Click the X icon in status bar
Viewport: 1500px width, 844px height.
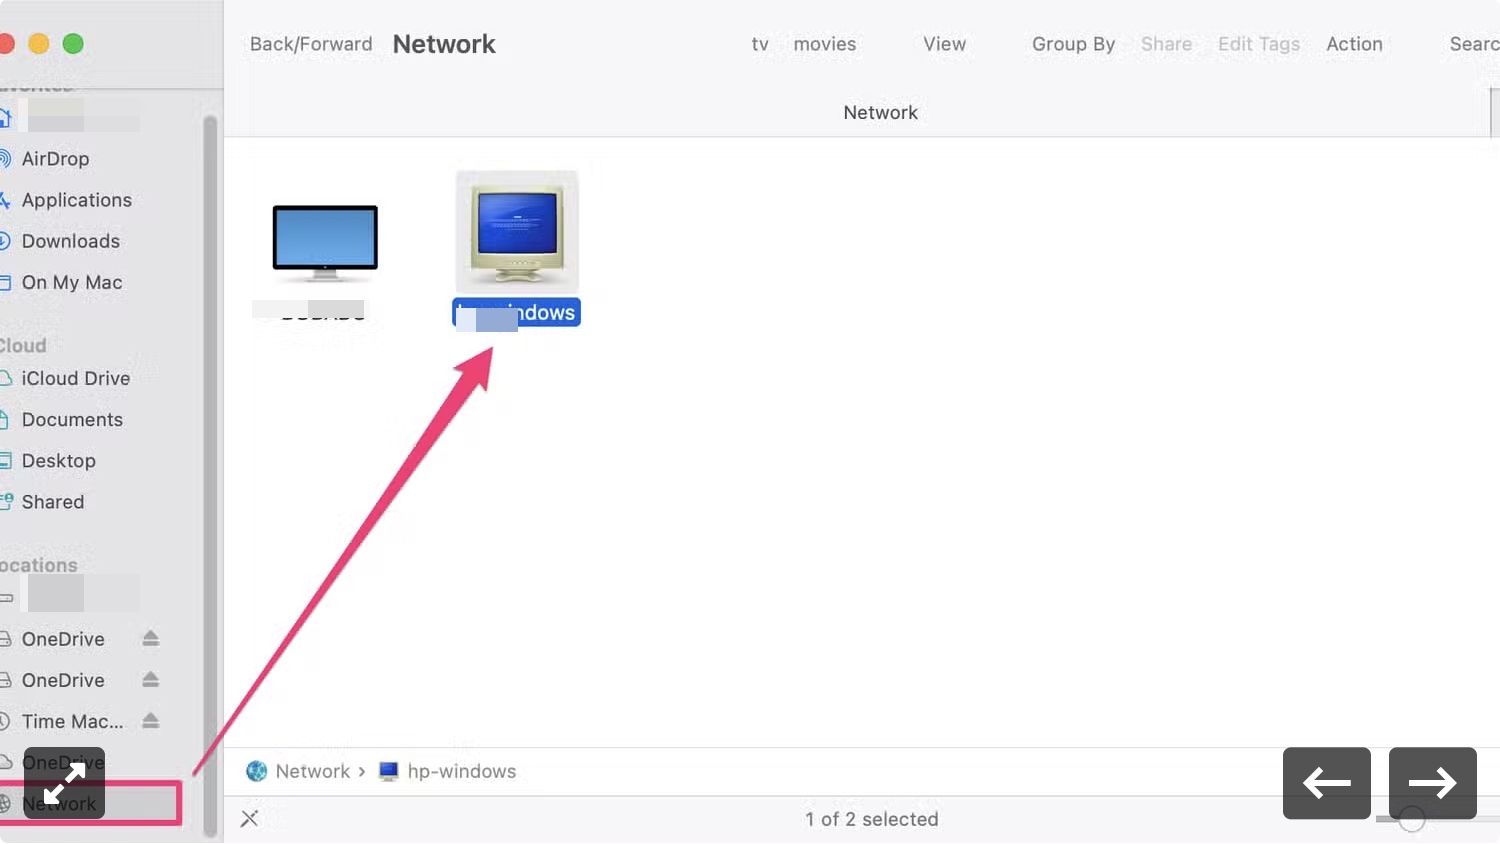pos(250,819)
